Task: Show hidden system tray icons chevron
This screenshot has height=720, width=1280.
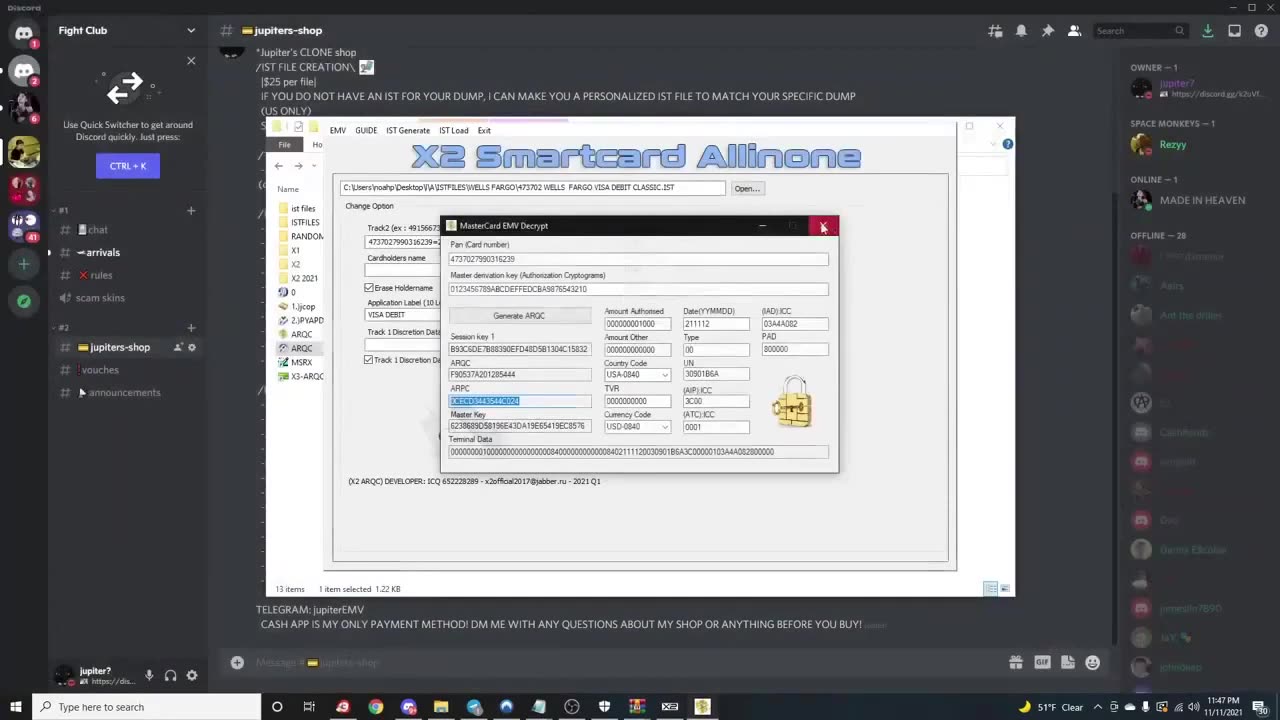Action: [1098, 707]
